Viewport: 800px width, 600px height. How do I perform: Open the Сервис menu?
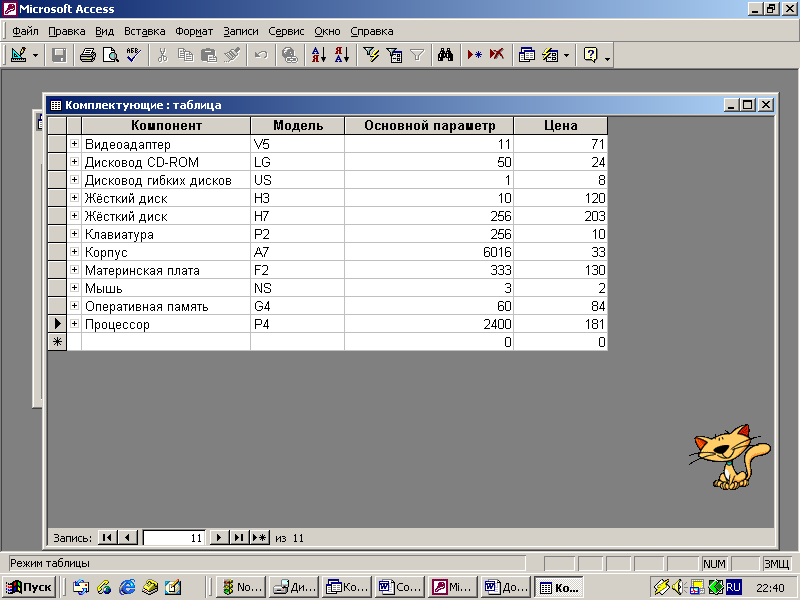286,31
